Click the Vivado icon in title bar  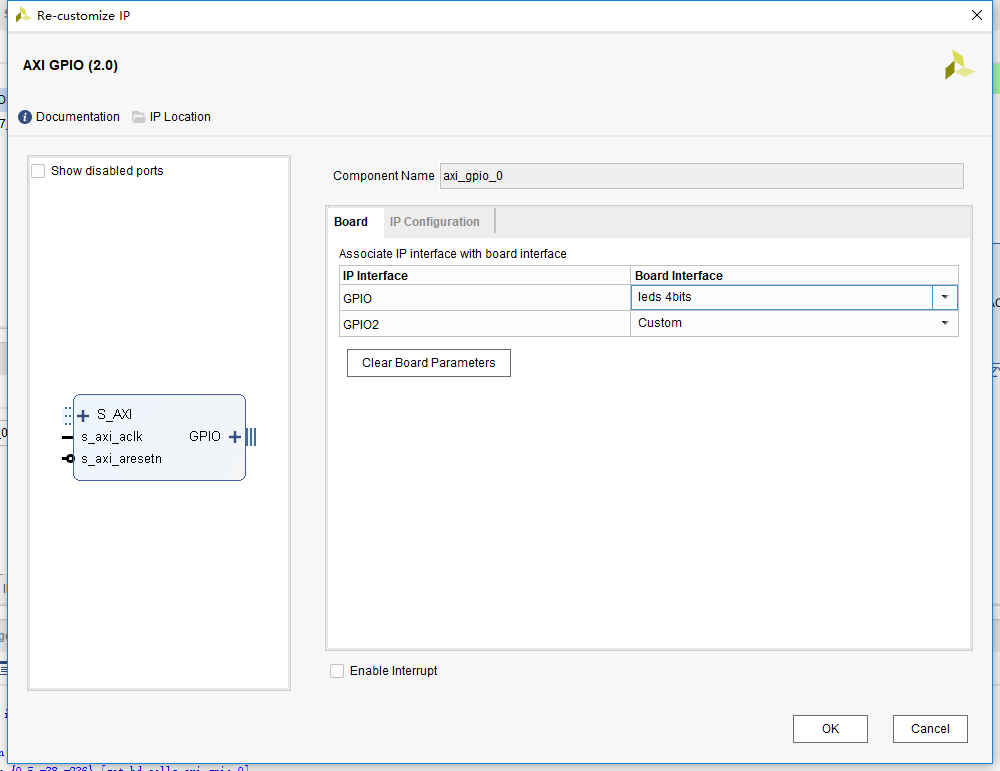pyautogui.click(x=22, y=15)
